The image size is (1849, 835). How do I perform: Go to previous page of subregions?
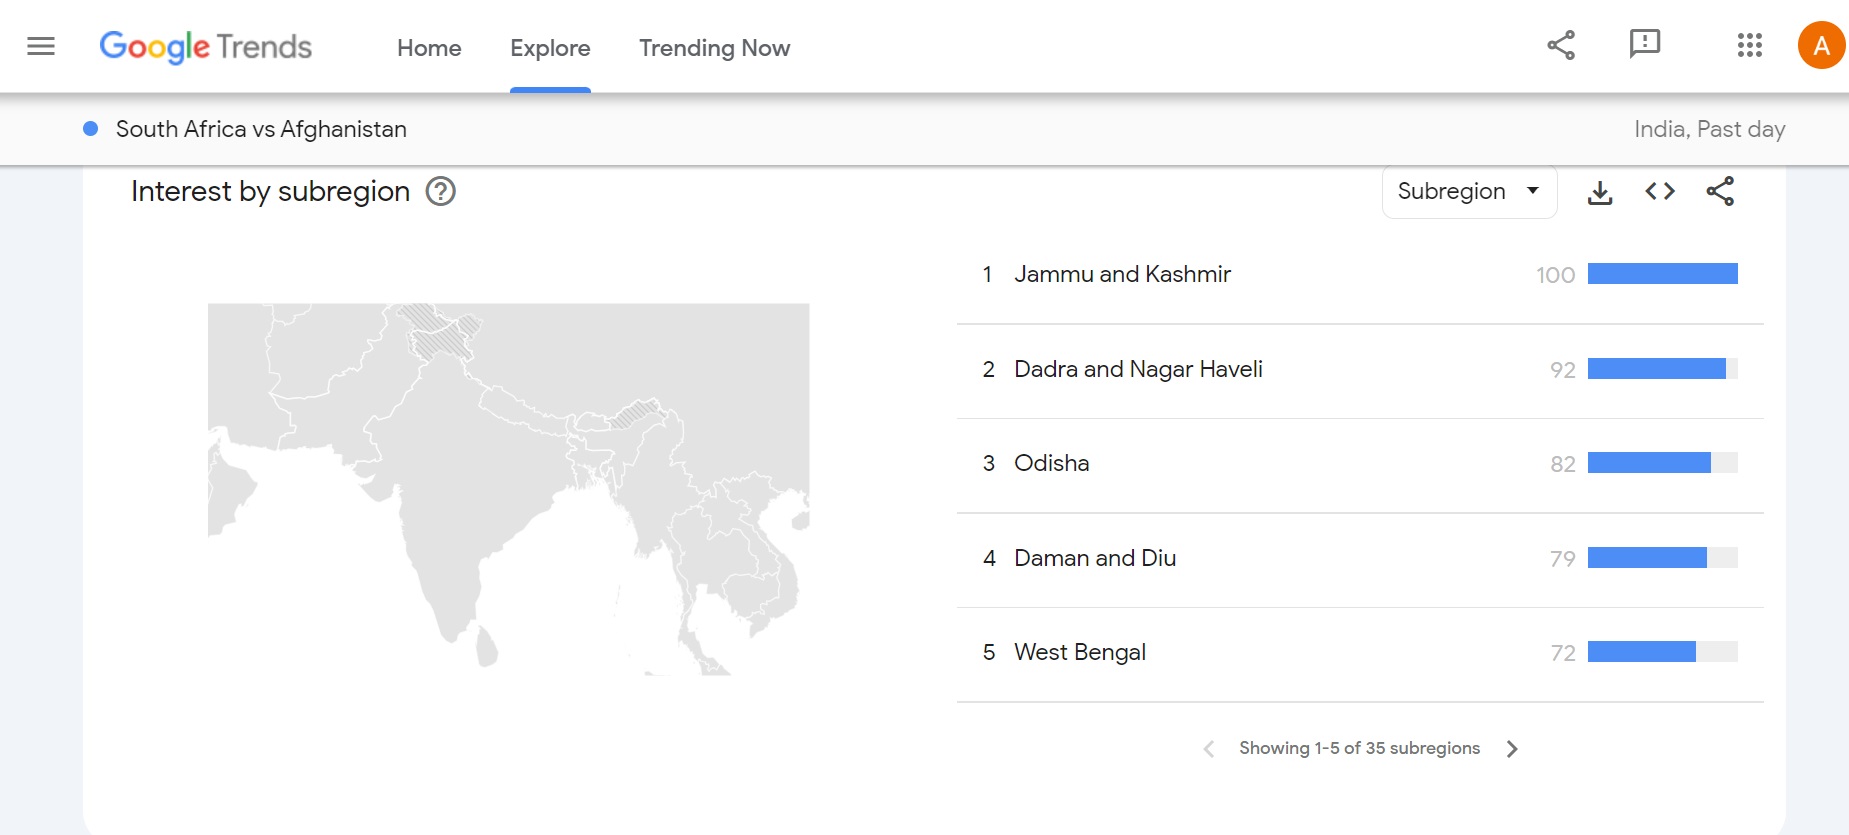click(x=1209, y=749)
